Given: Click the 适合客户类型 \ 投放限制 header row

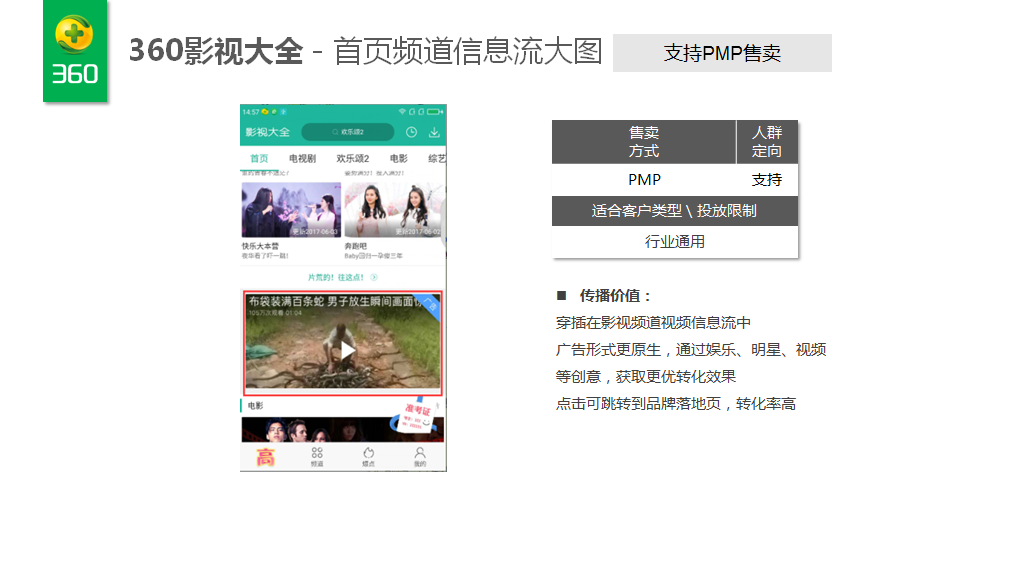Looking at the screenshot, I should [675, 211].
